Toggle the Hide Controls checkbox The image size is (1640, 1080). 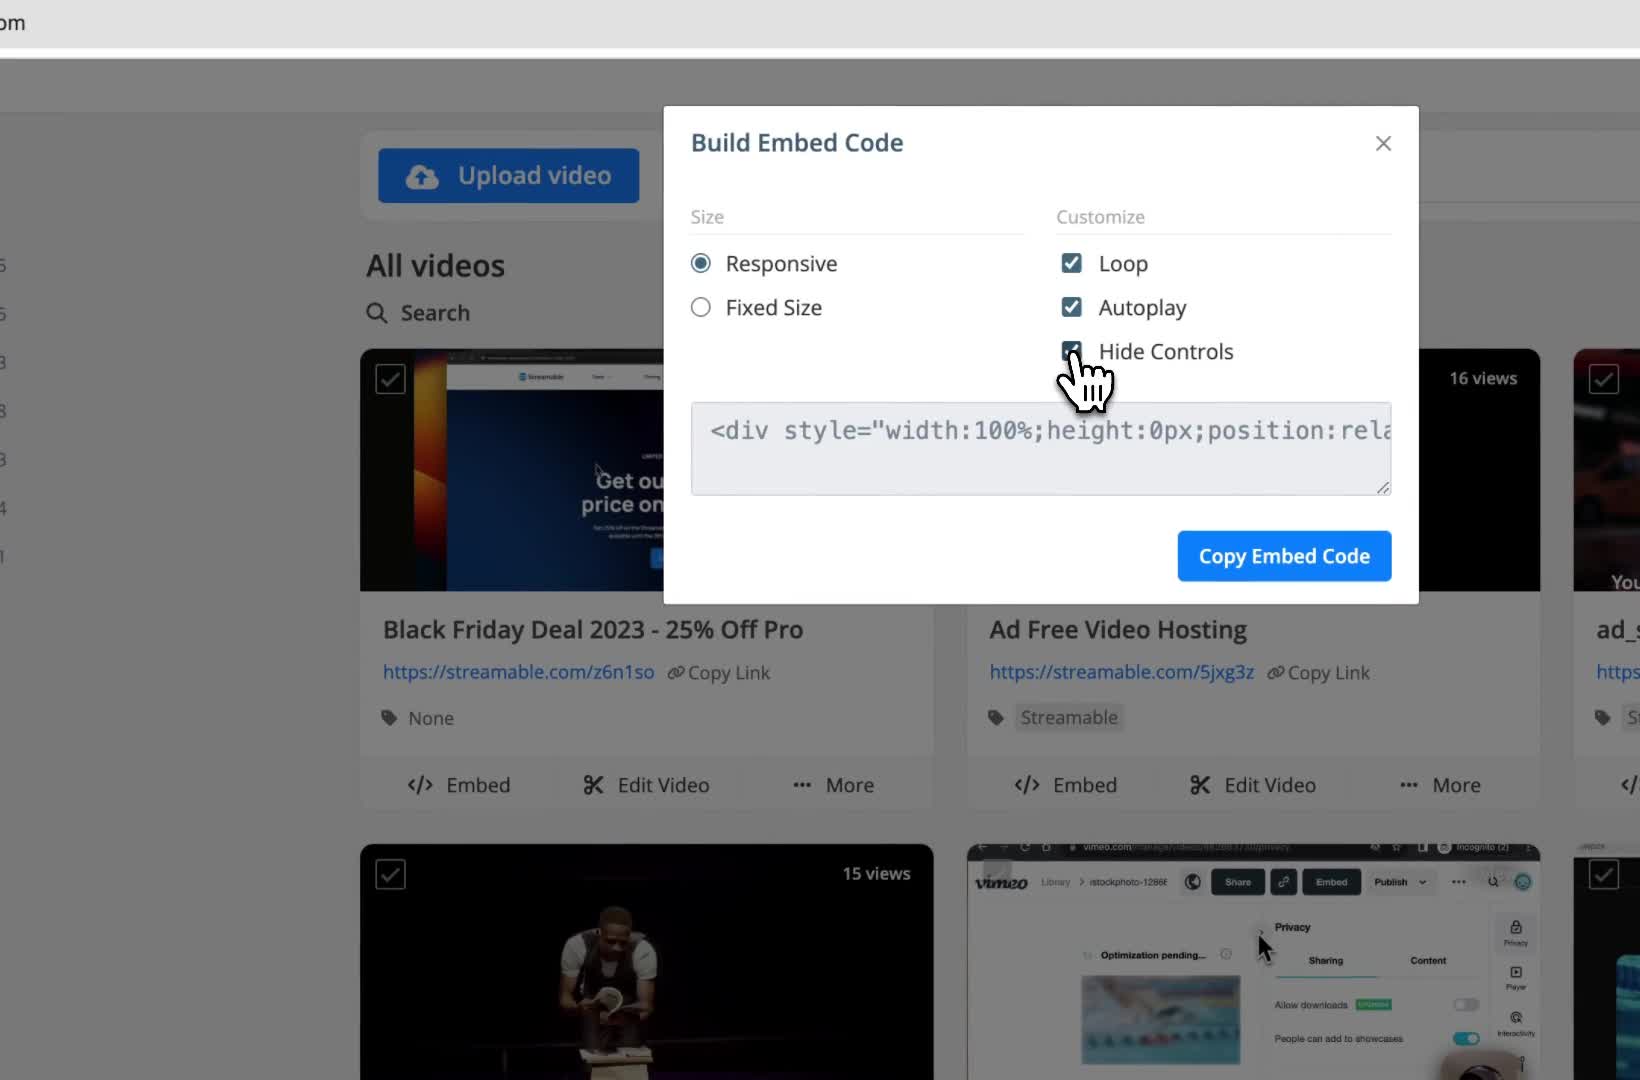pos(1072,351)
